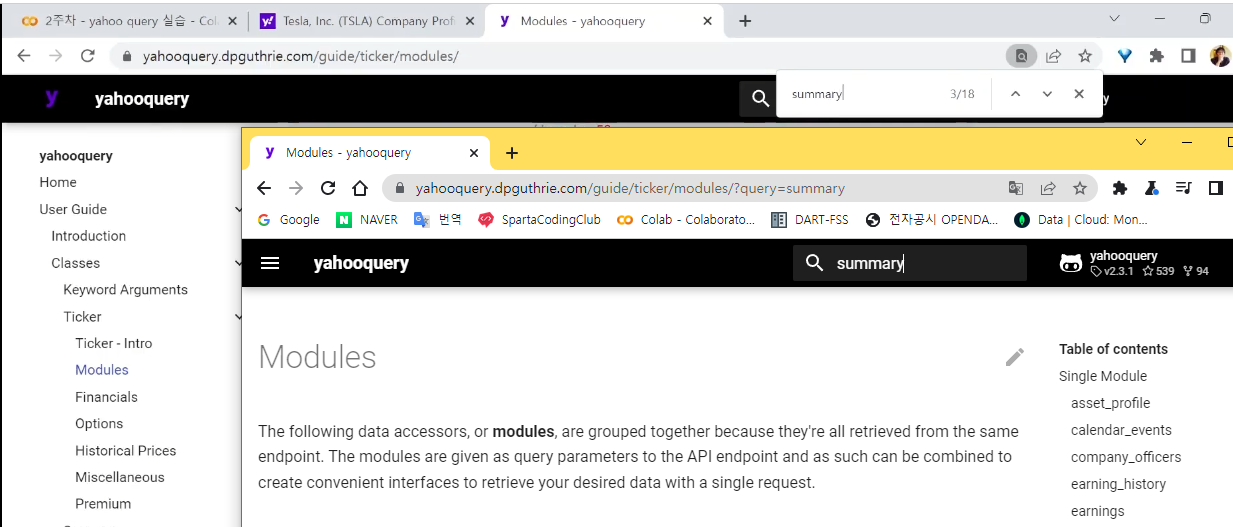Open profile avatar in back window
This screenshot has height=527, width=1233.
coord(1220,56)
